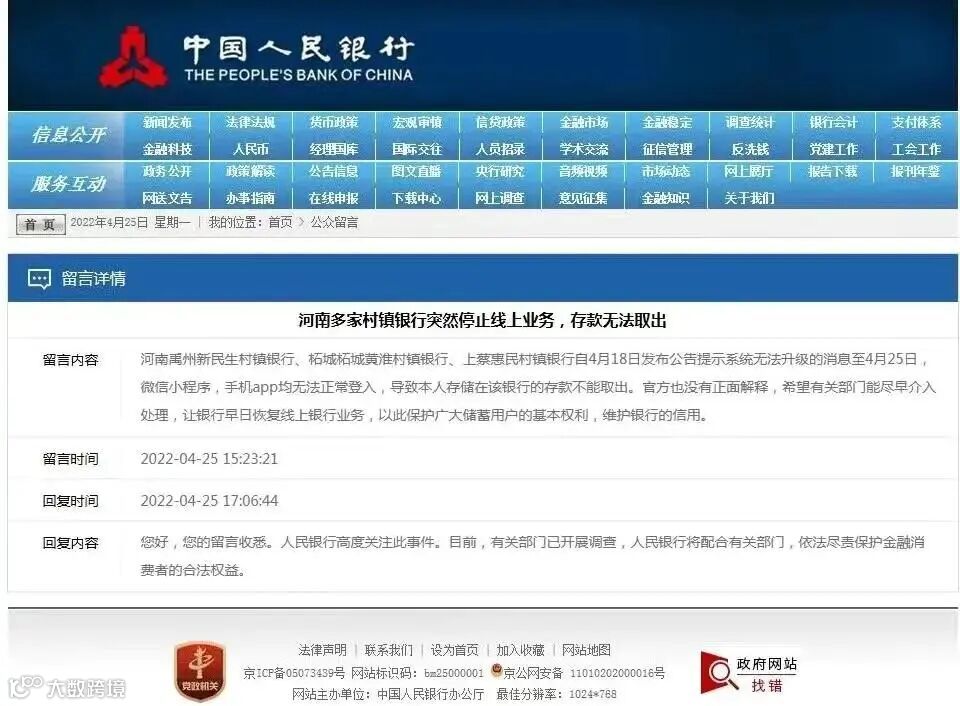The height and width of the screenshot is (706, 960).
Task: Open the 网上展厅 menu item
Action: (x=749, y=171)
